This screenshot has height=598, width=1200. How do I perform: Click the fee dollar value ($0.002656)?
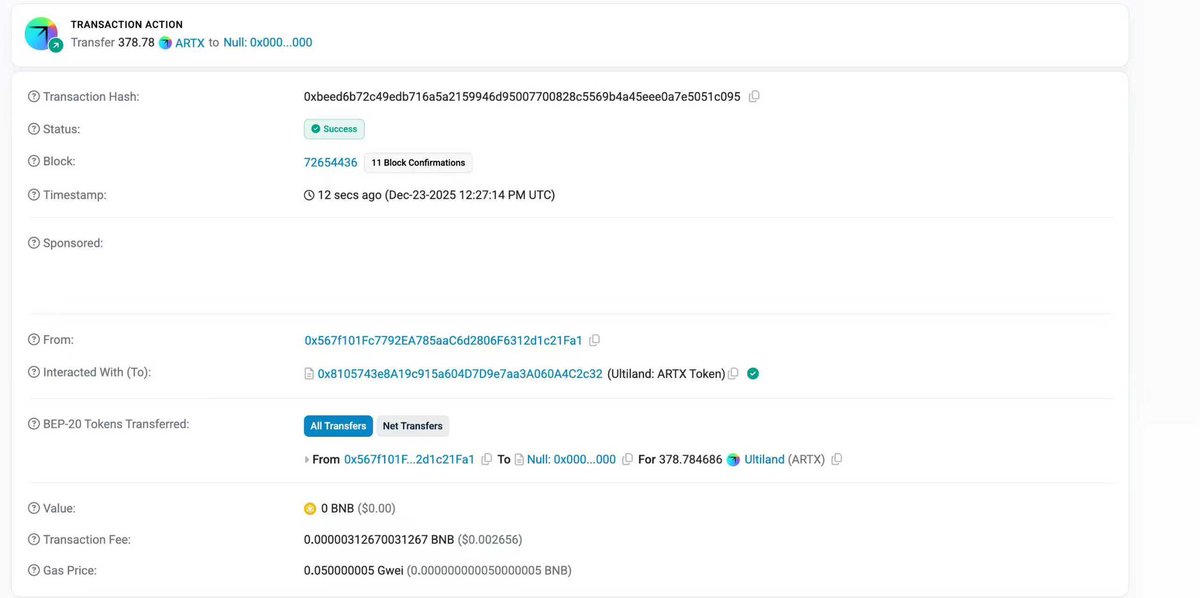coord(490,540)
